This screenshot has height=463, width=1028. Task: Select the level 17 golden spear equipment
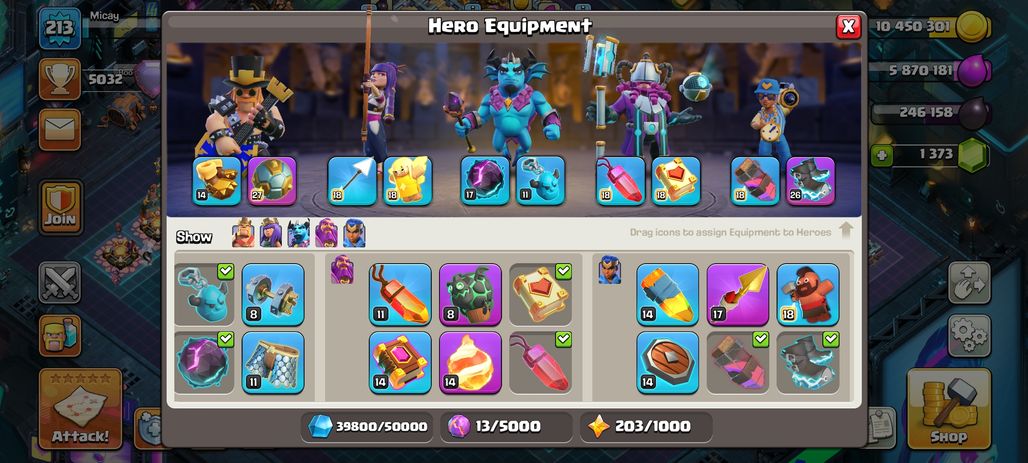[x=738, y=294]
